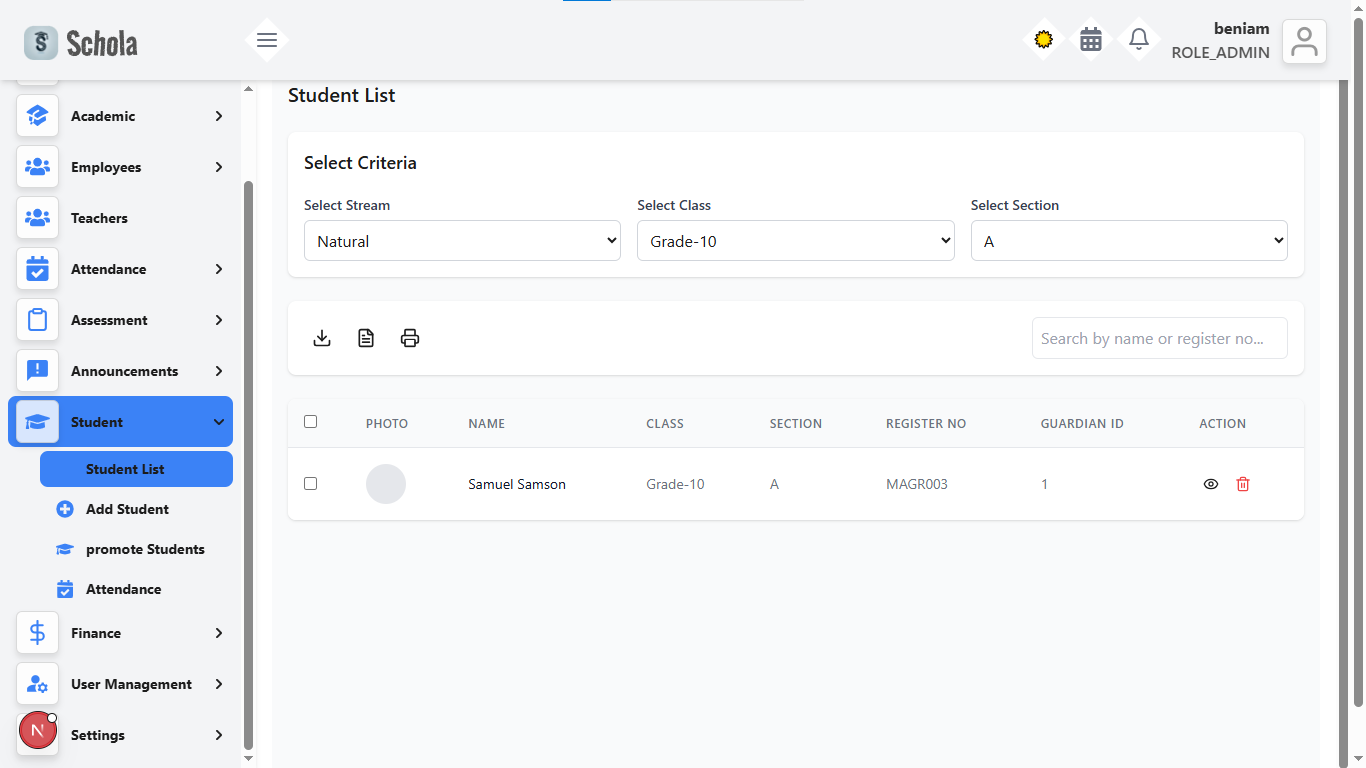Delete Samuel Samson using the trash icon
The image size is (1366, 768).
click(x=1243, y=484)
